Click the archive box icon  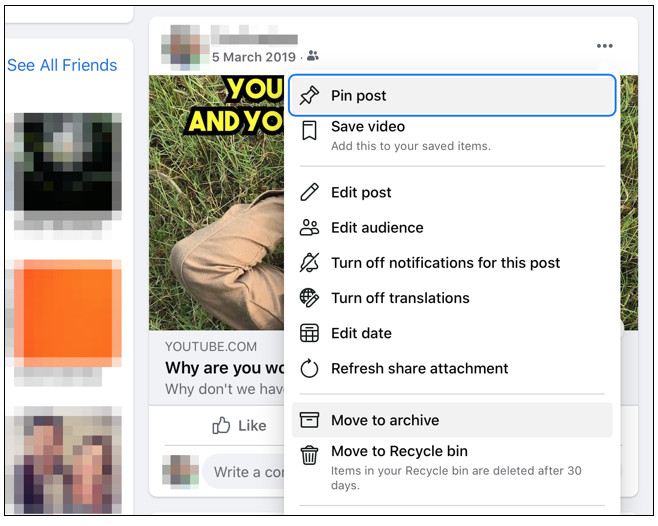pyautogui.click(x=310, y=420)
